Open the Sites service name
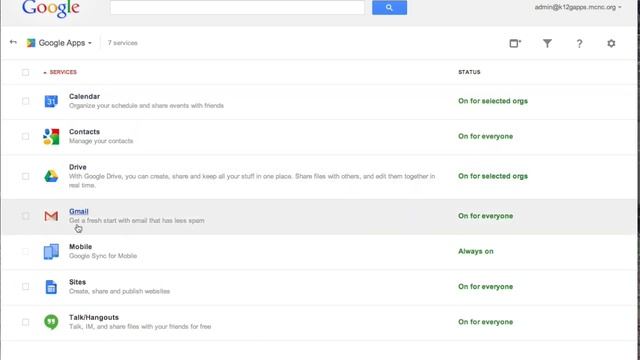The width and height of the screenshot is (640, 360). tap(77, 282)
